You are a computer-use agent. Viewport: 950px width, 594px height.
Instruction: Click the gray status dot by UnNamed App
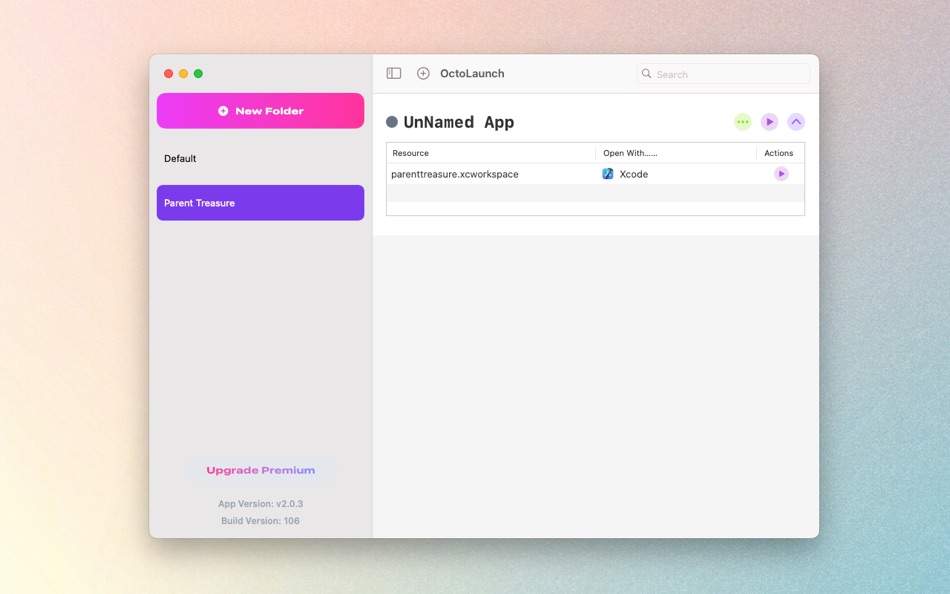[392, 122]
